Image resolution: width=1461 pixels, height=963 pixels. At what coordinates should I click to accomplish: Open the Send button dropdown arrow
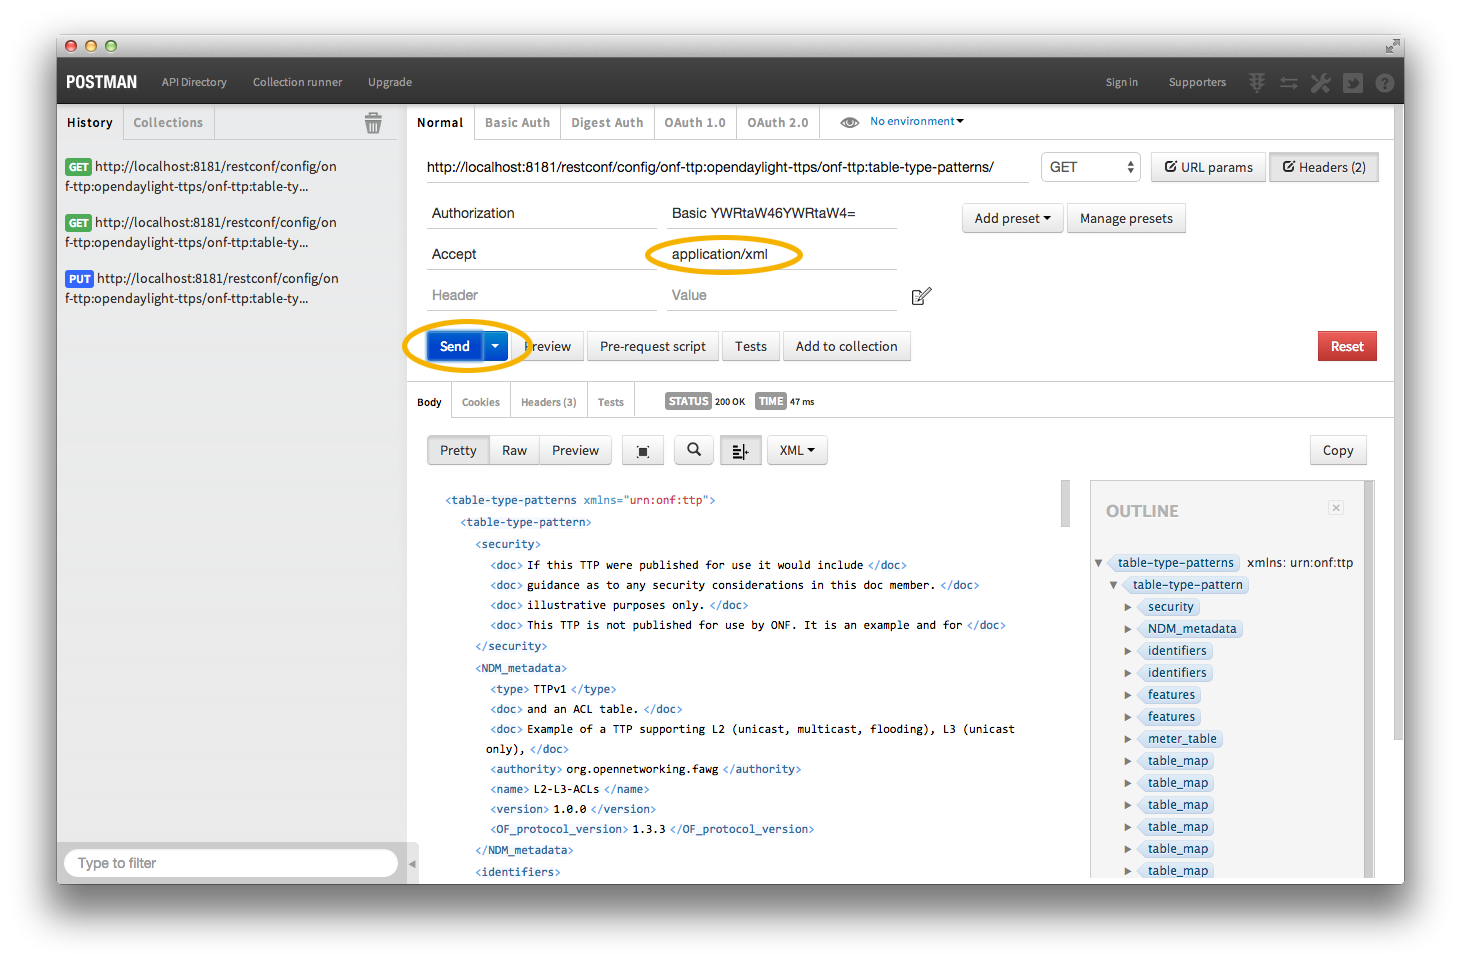coord(495,346)
